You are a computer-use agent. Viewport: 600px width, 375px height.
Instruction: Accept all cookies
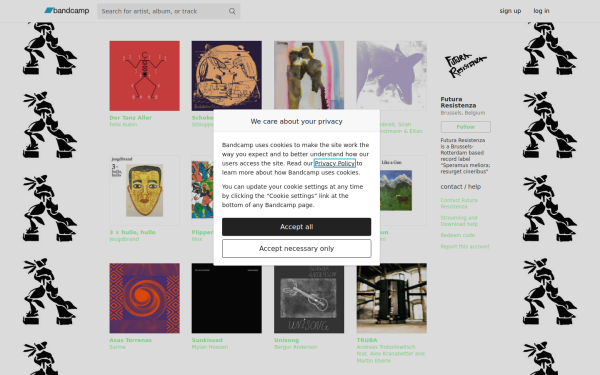point(297,227)
